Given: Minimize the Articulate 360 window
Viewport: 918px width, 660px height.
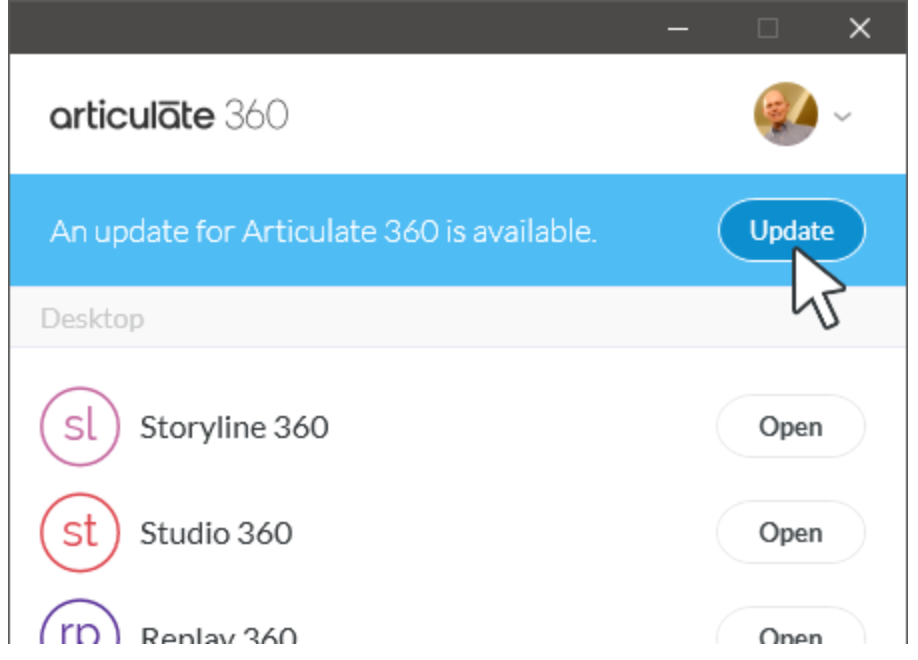Looking at the screenshot, I should pos(679,28).
